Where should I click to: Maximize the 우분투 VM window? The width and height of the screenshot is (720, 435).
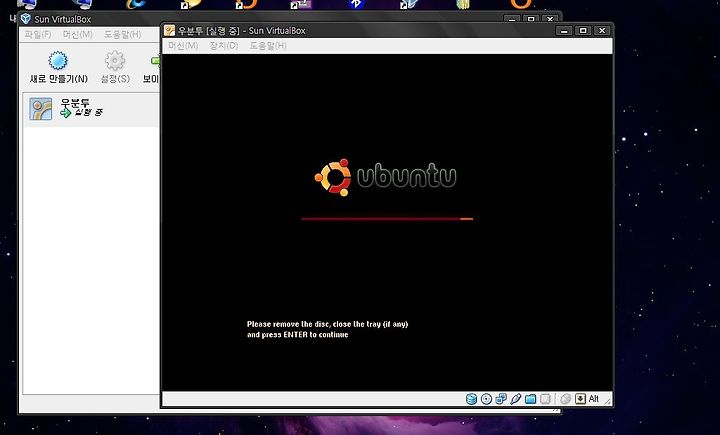pos(583,30)
